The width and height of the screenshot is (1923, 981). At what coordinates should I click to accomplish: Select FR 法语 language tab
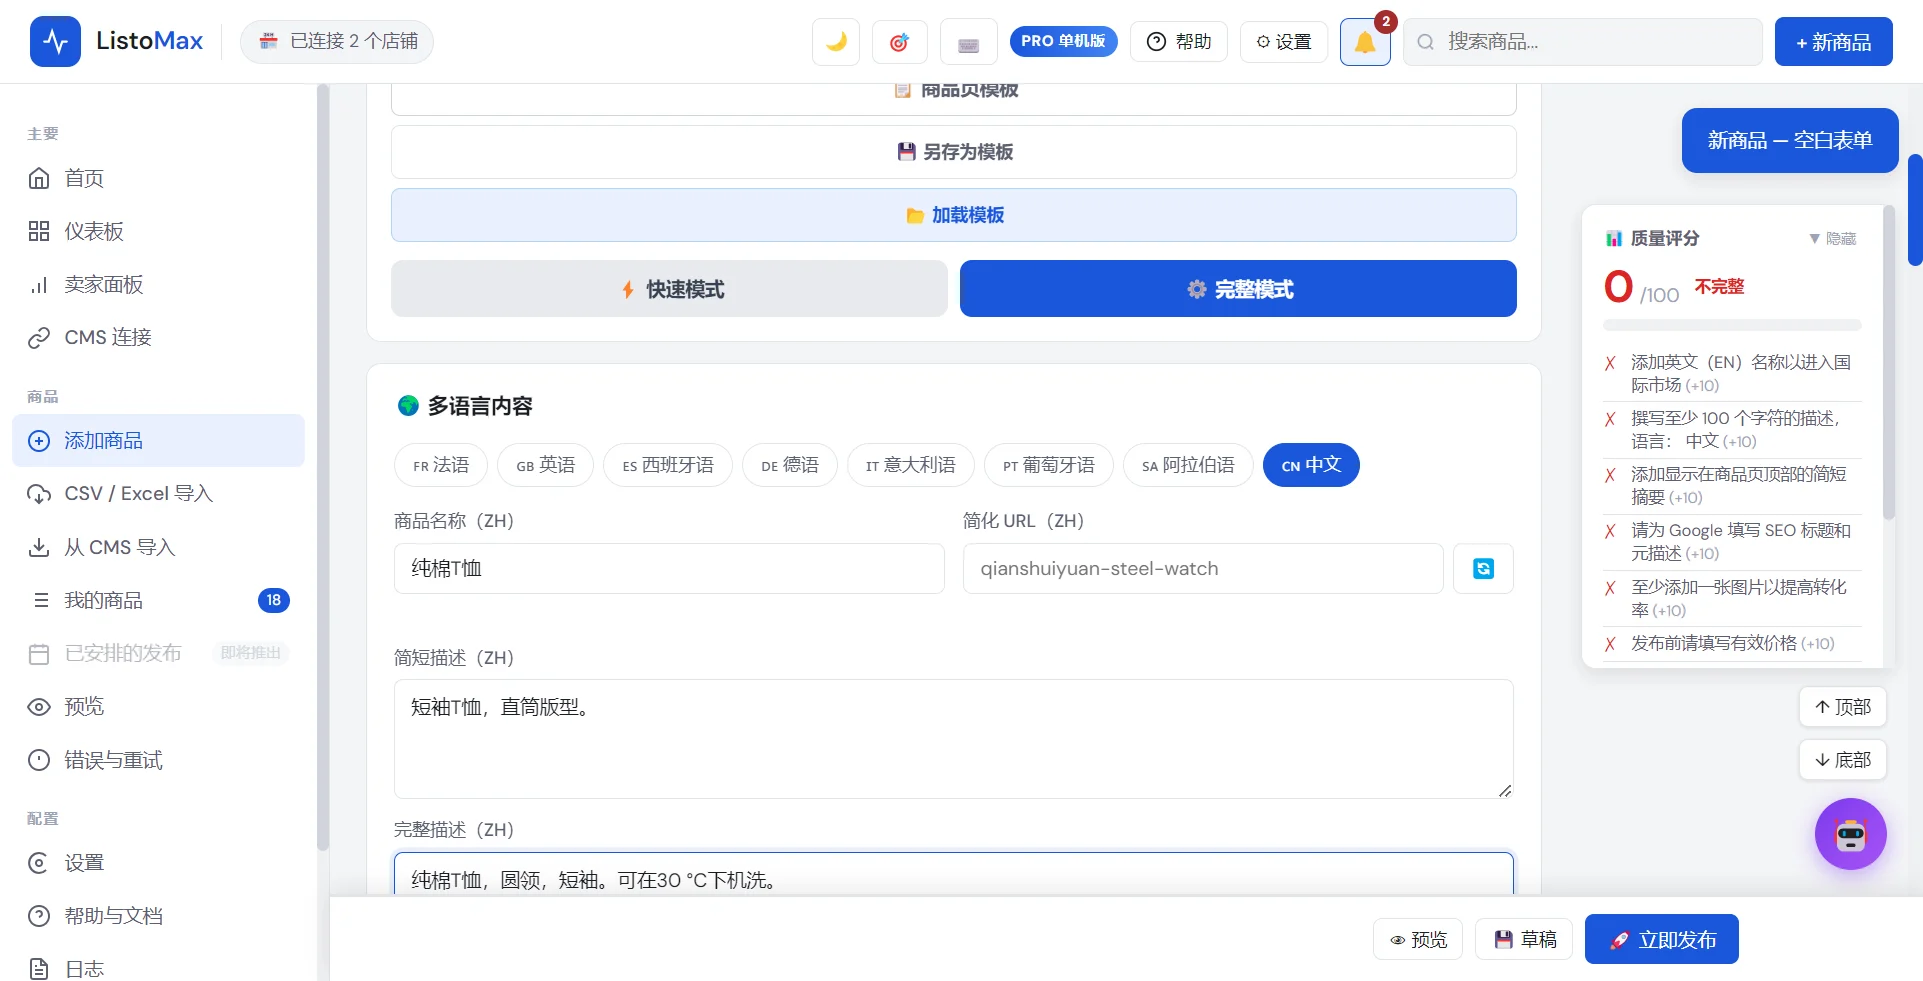click(x=441, y=465)
